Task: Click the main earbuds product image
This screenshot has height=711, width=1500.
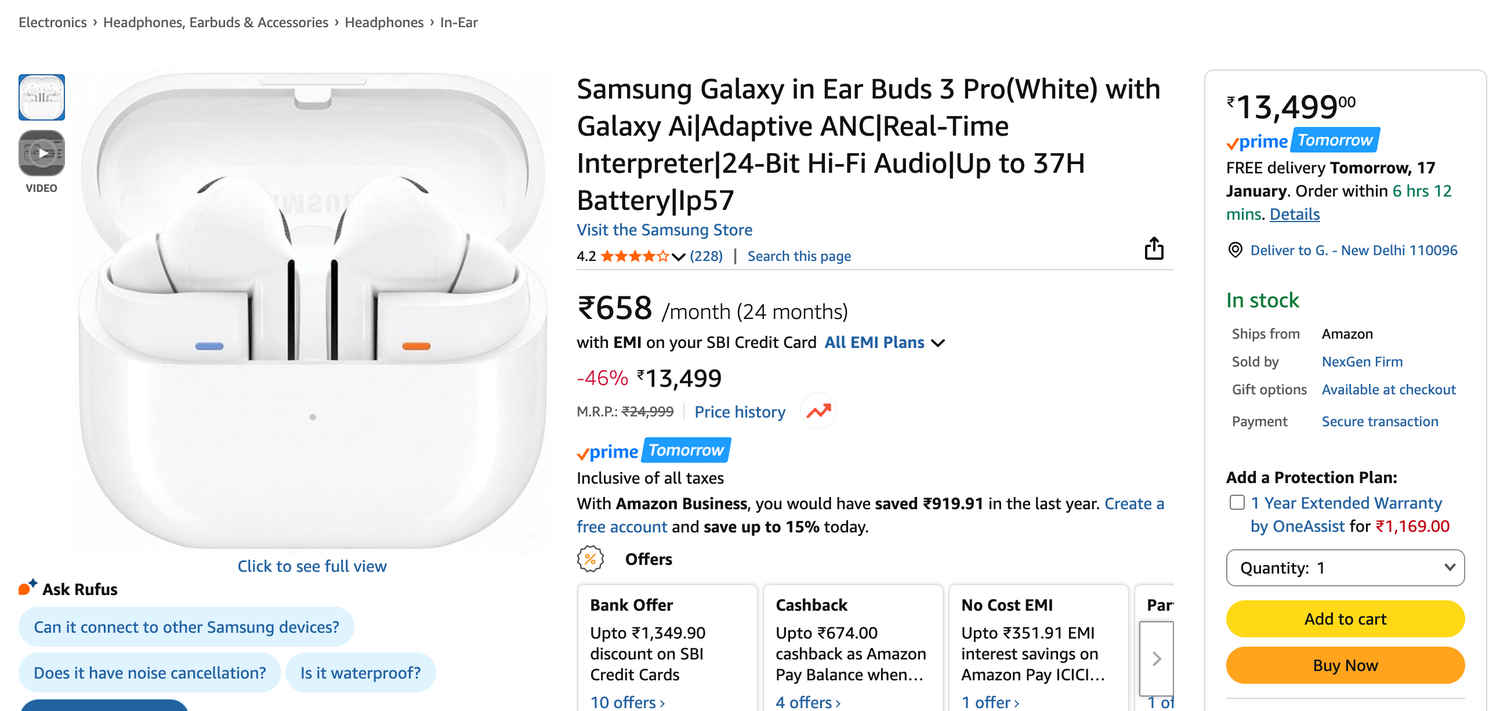Action: tap(312, 310)
